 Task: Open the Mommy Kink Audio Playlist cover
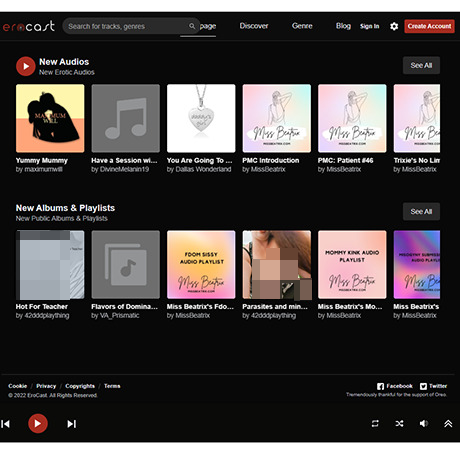point(352,265)
